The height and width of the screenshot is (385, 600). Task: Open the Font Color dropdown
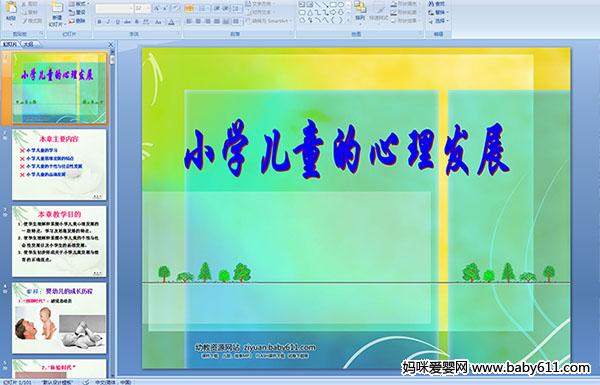point(172,22)
